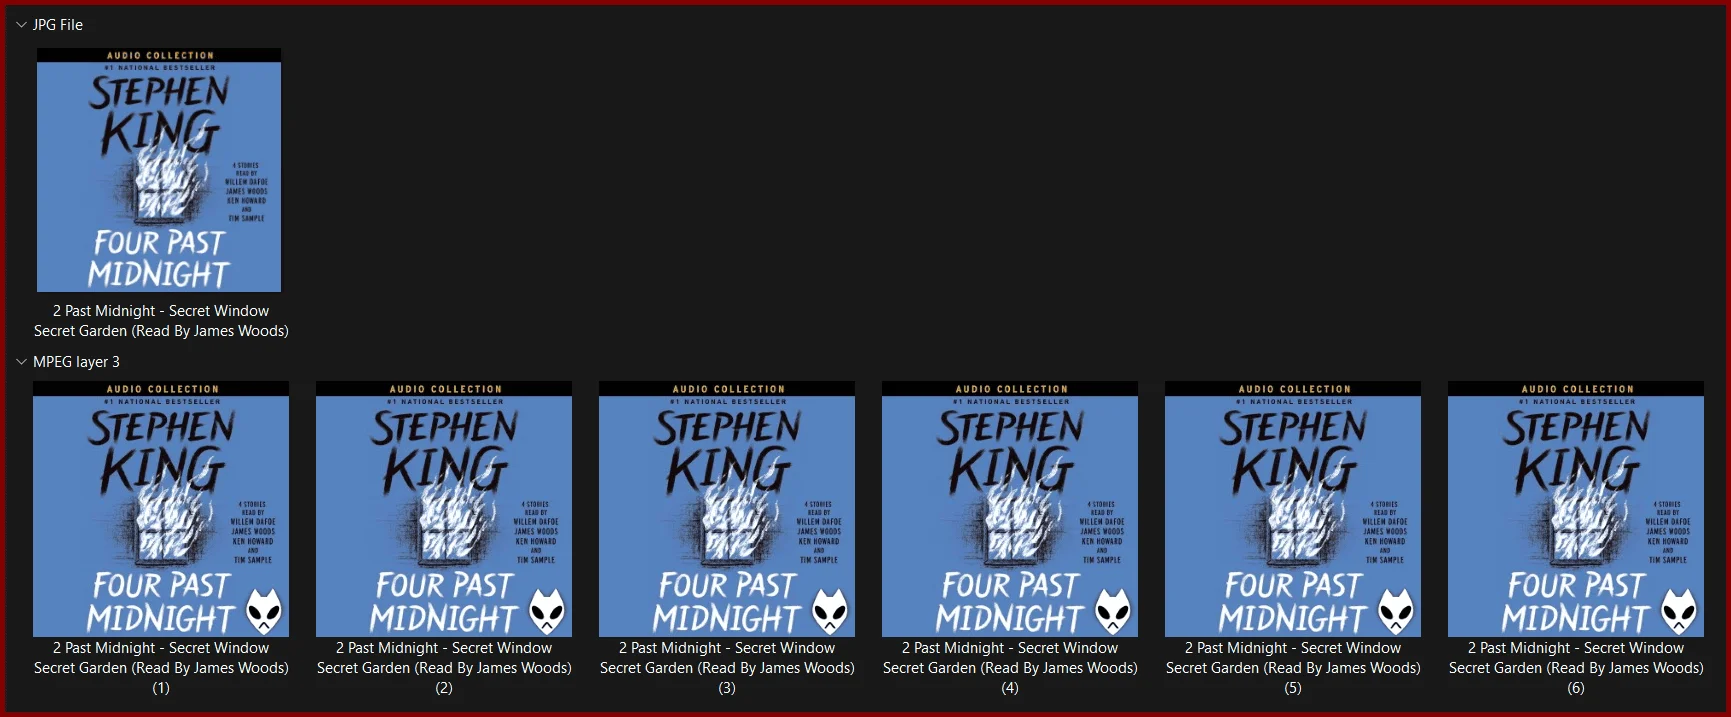1731x717 pixels.
Task: Click the foobar2000 alien icon on file (4)
Action: click(x=1113, y=611)
